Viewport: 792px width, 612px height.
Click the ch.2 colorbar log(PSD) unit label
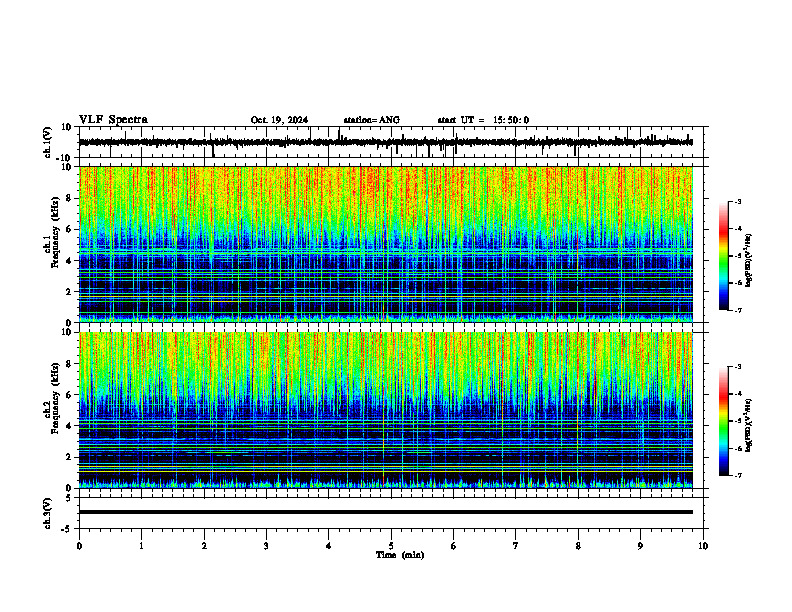749,425
